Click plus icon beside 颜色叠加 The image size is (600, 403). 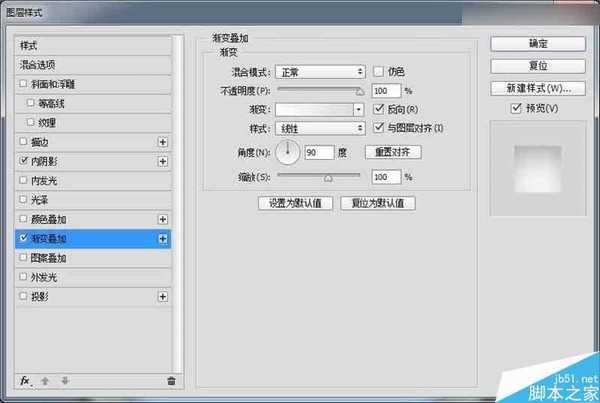tap(162, 219)
